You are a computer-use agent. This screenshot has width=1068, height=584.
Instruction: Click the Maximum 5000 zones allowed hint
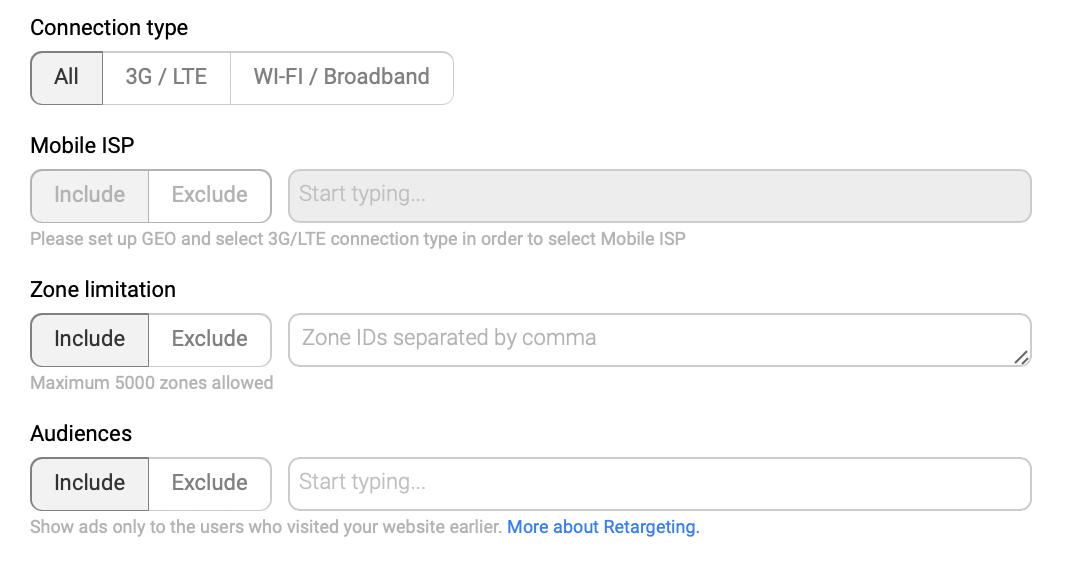coord(151,383)
